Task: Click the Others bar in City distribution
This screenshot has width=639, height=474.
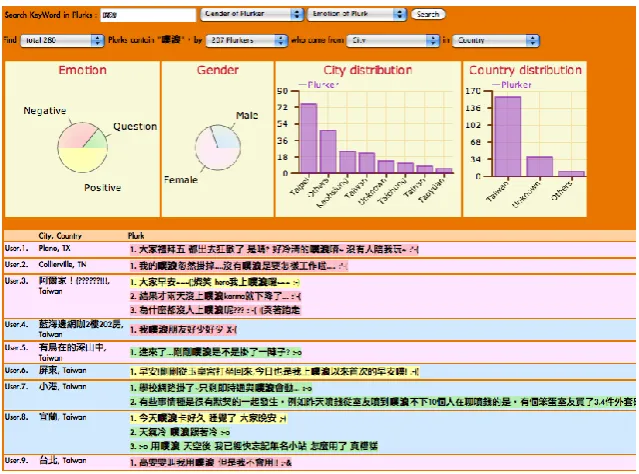Action: click(328, 152)
